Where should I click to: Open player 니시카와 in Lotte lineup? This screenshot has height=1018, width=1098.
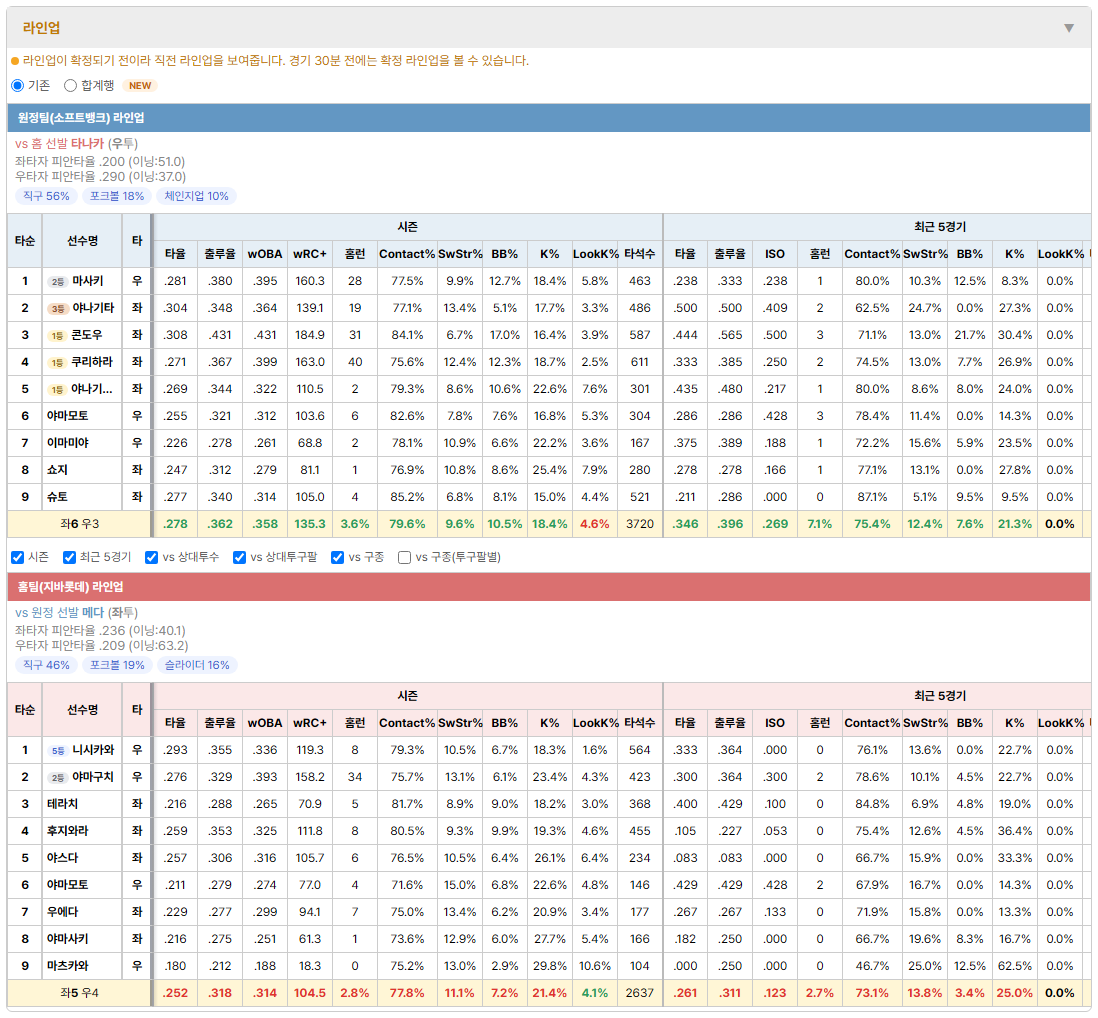pyautogui.click(x=93, y=750)
